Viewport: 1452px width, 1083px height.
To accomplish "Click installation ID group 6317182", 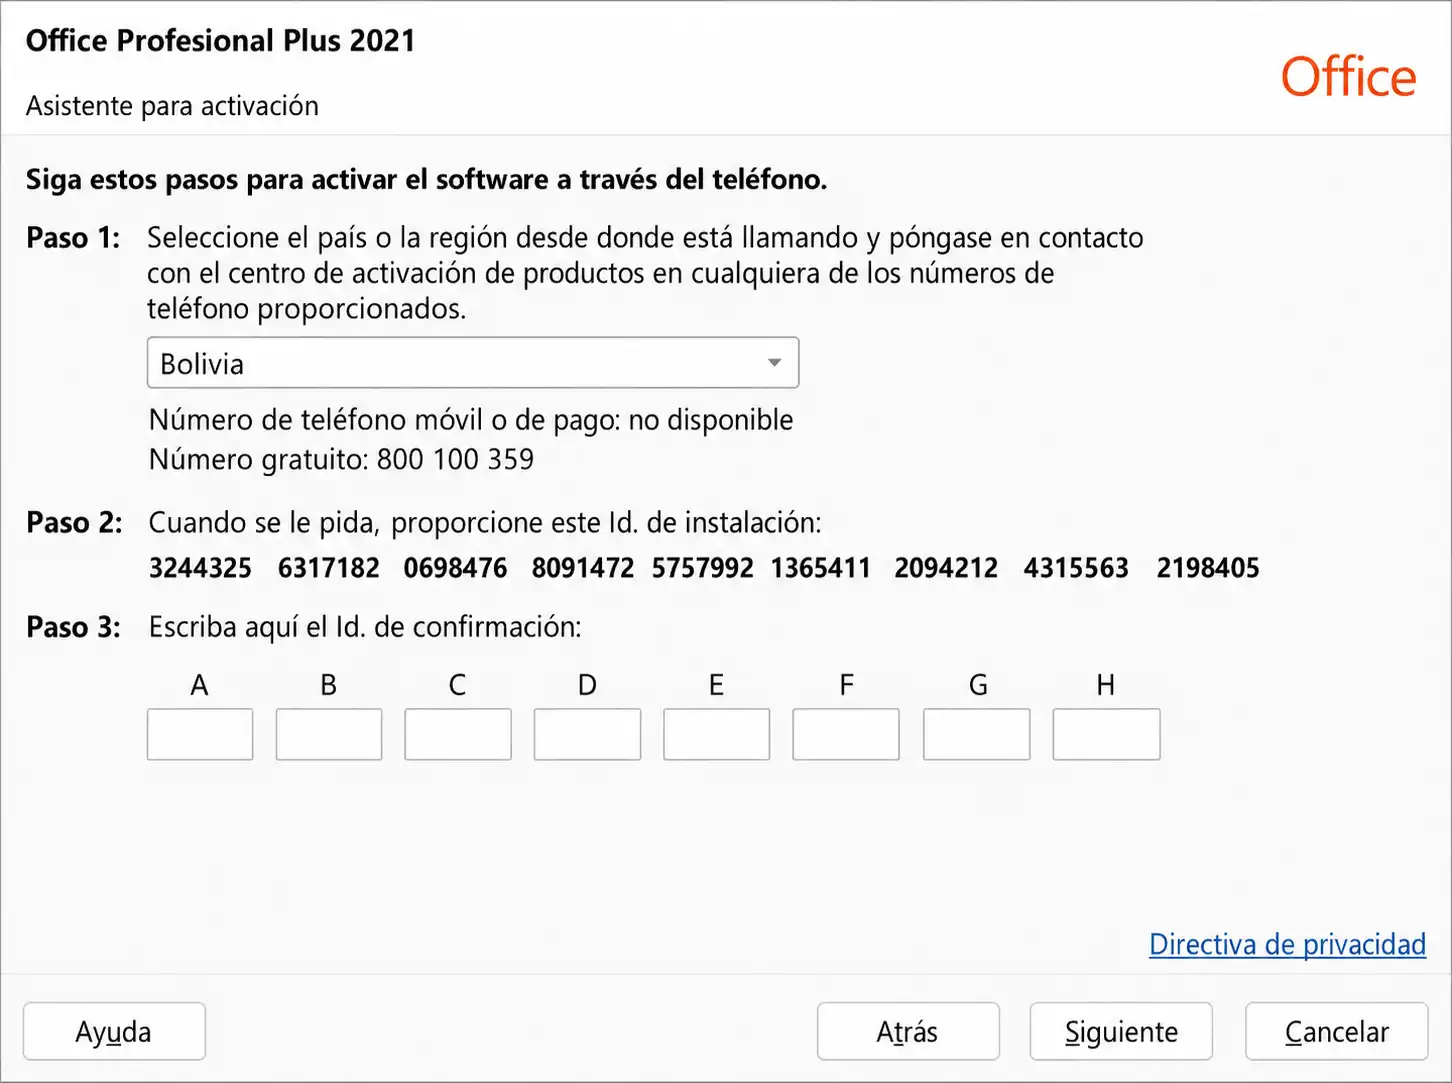I will click(329, 568).
